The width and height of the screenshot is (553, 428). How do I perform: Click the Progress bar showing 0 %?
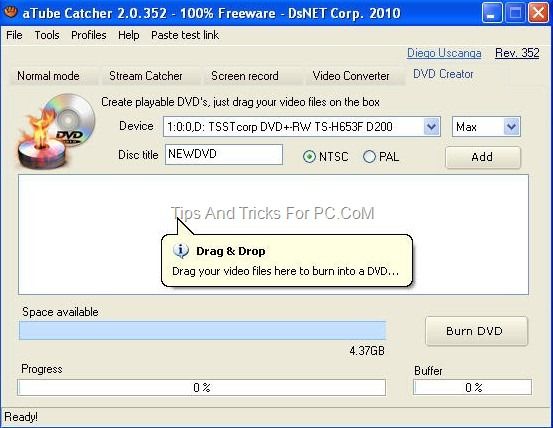point(201,387)
